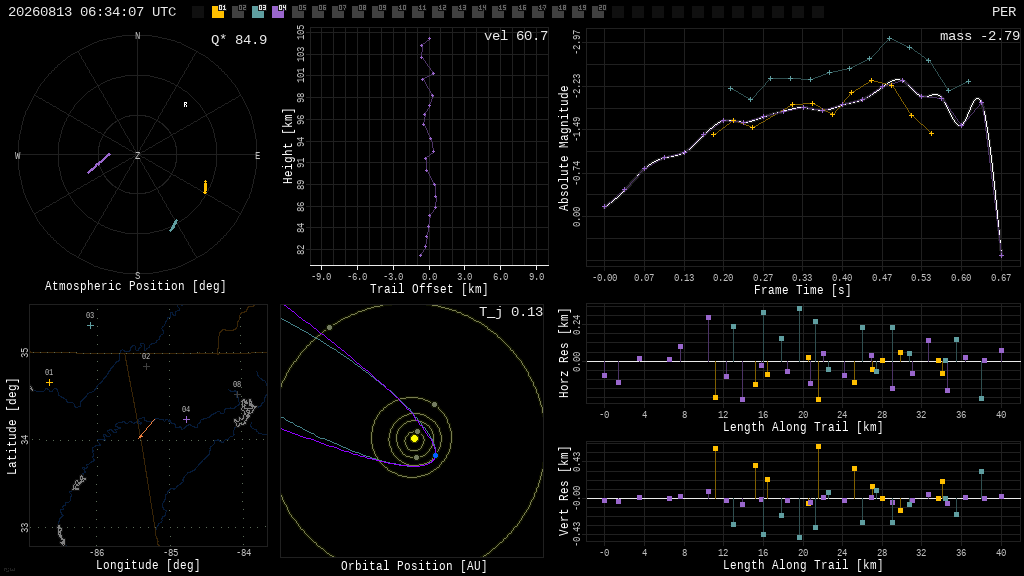This screenshot has width=1024, height=576.
Task: Click the station 03 cross on map
Action: (x=90, y=325)
